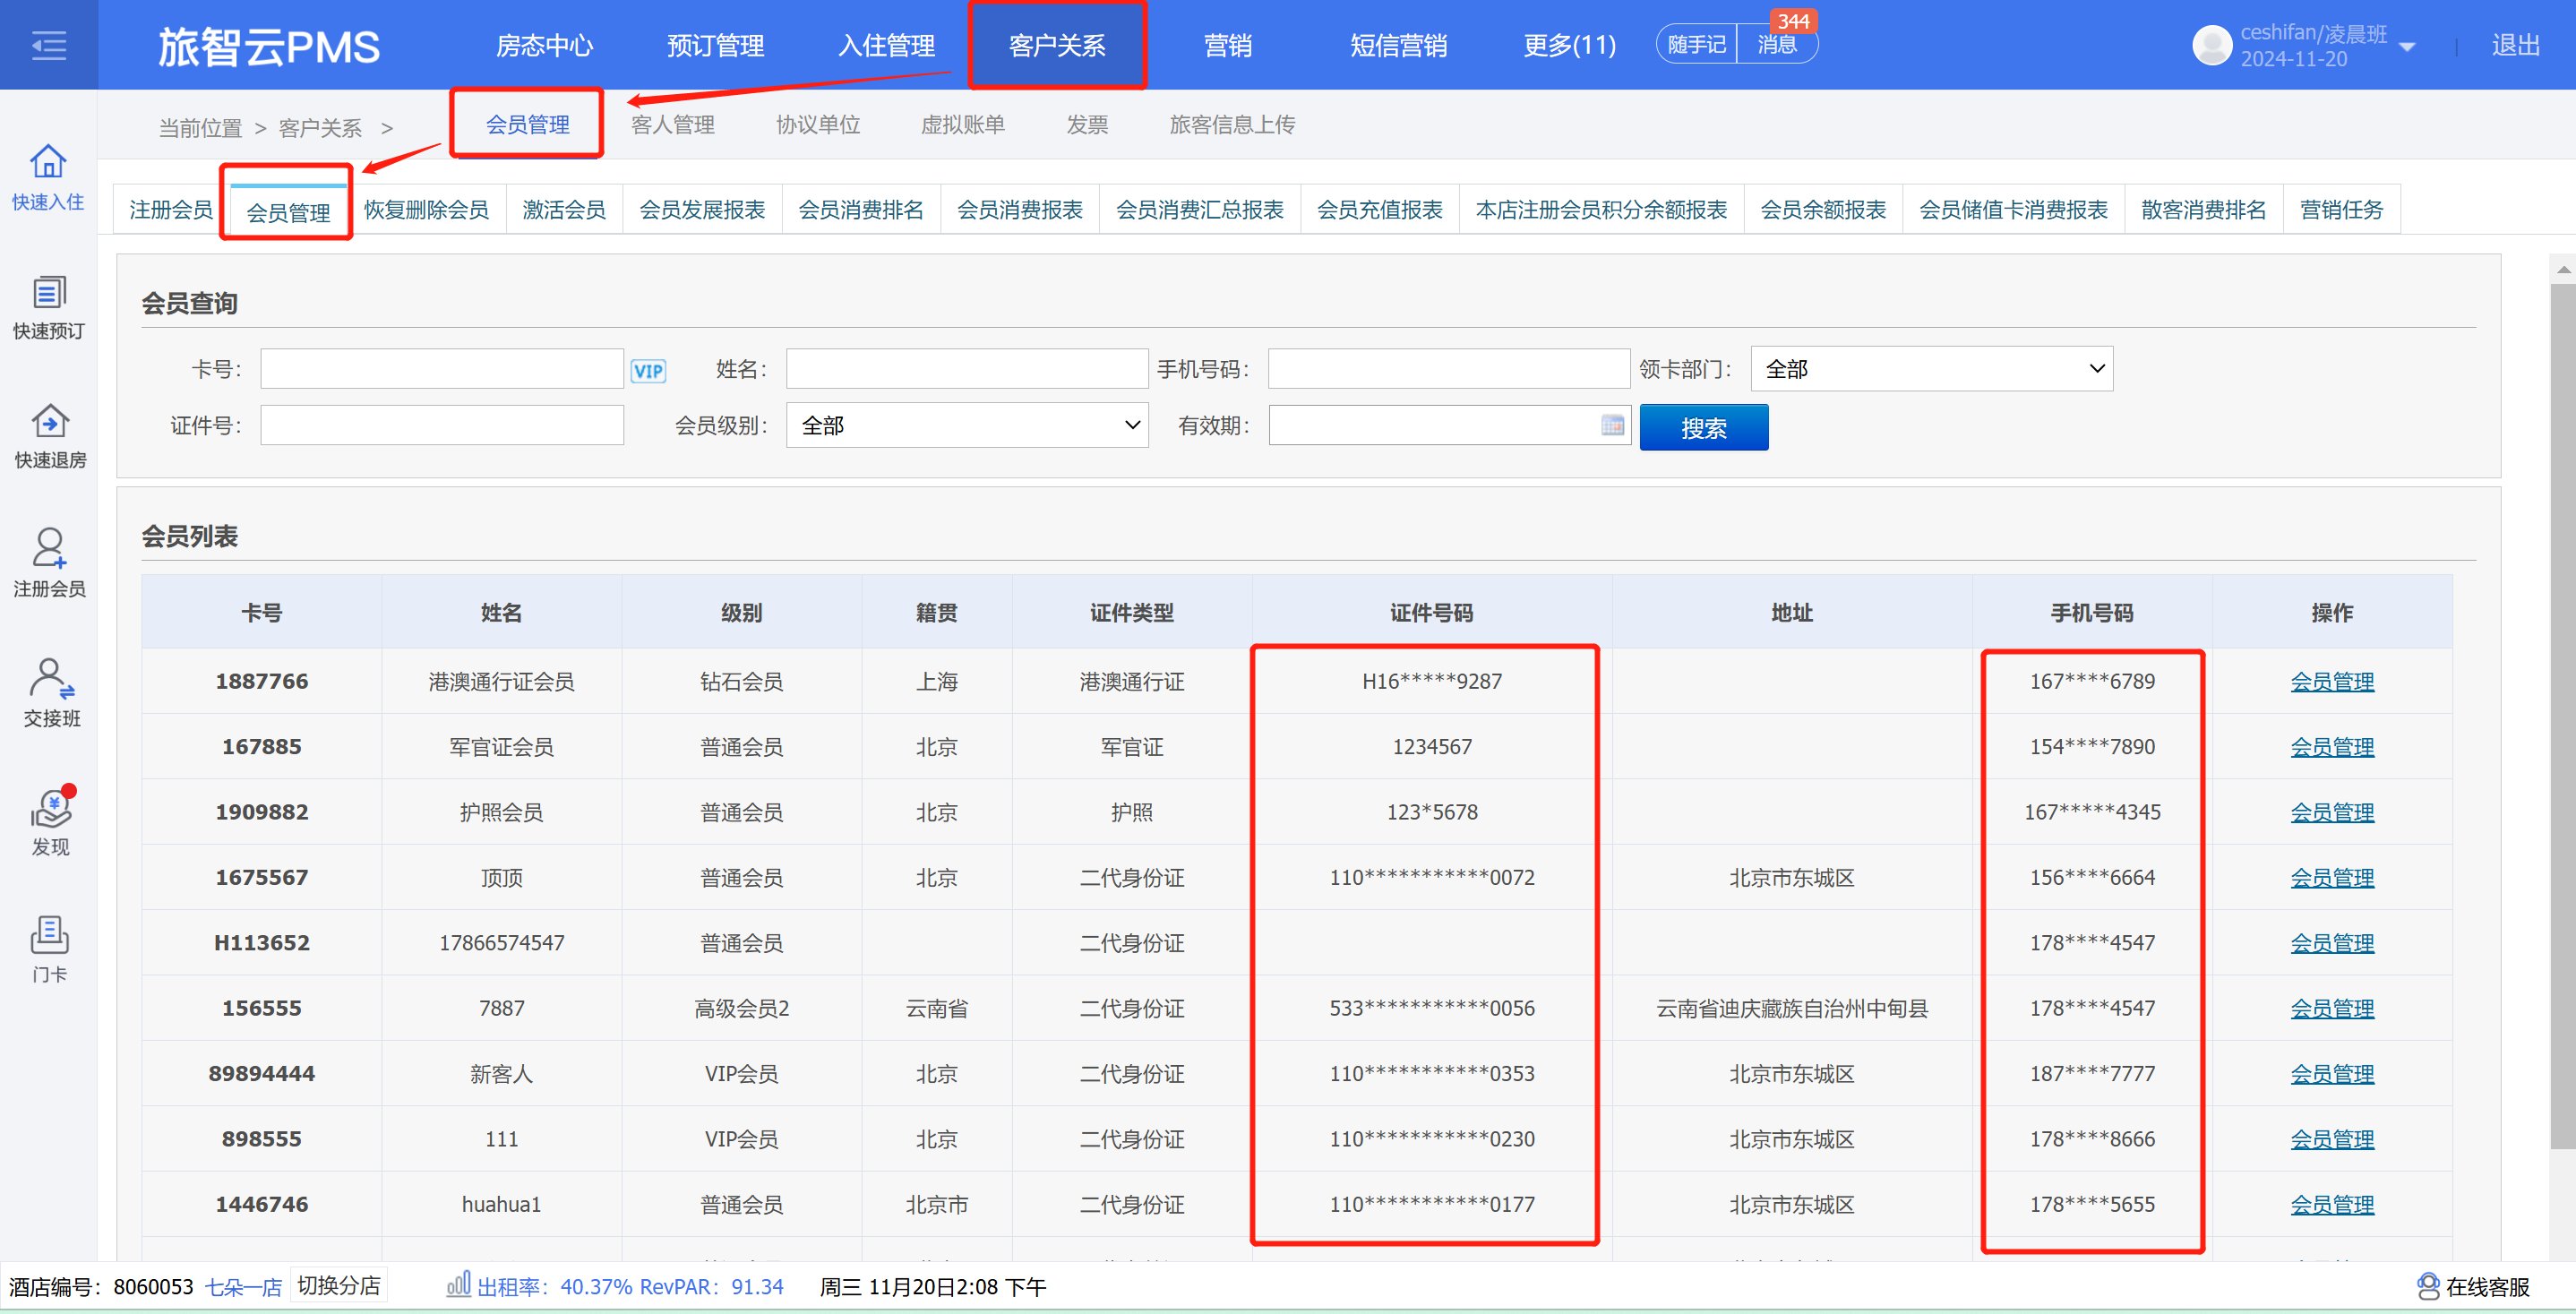
Task: Open 消息 notifications with 344 badge
Action: (1777, 44)
